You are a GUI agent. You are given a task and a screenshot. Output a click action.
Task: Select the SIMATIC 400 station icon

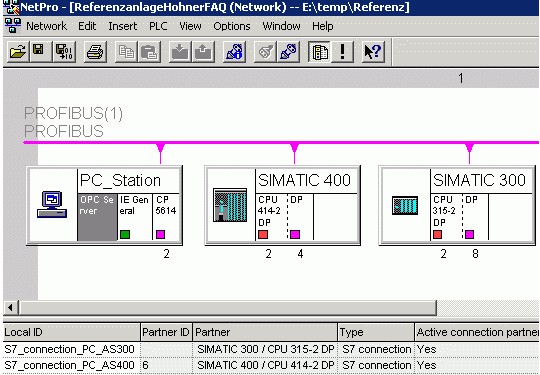coord(230,205)
